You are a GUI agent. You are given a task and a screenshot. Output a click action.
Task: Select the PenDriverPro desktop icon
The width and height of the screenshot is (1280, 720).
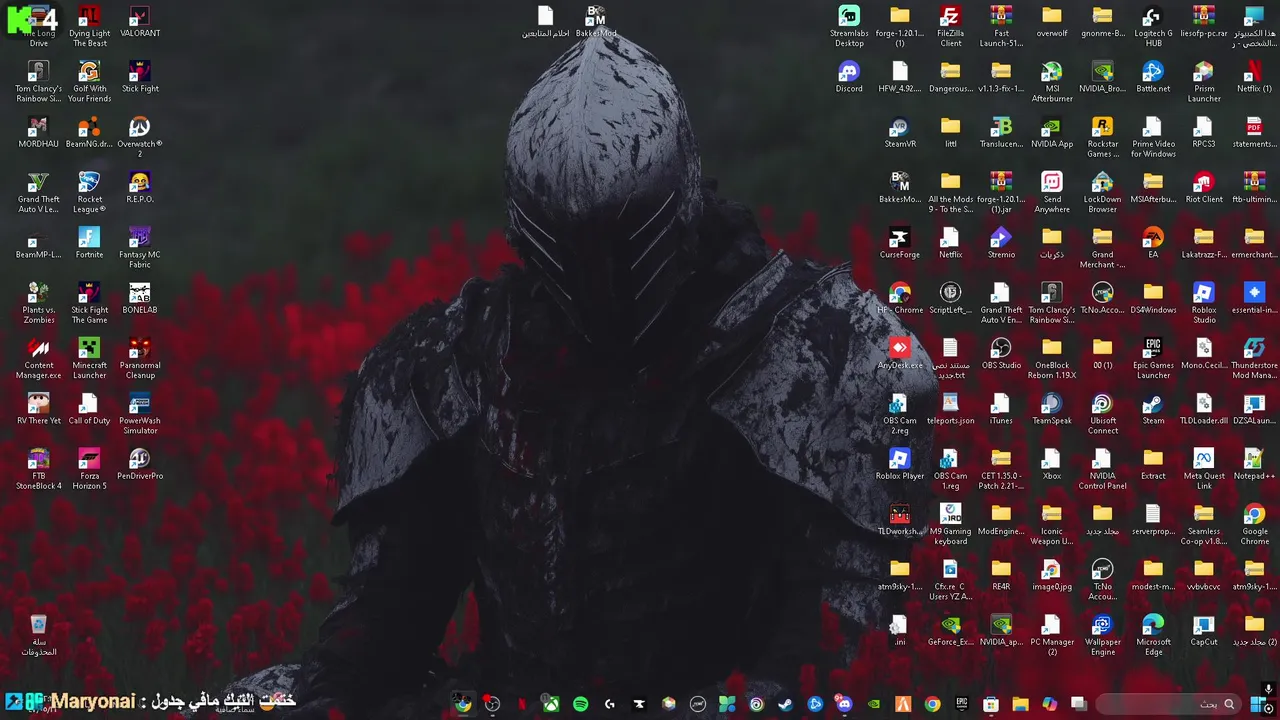140,464
